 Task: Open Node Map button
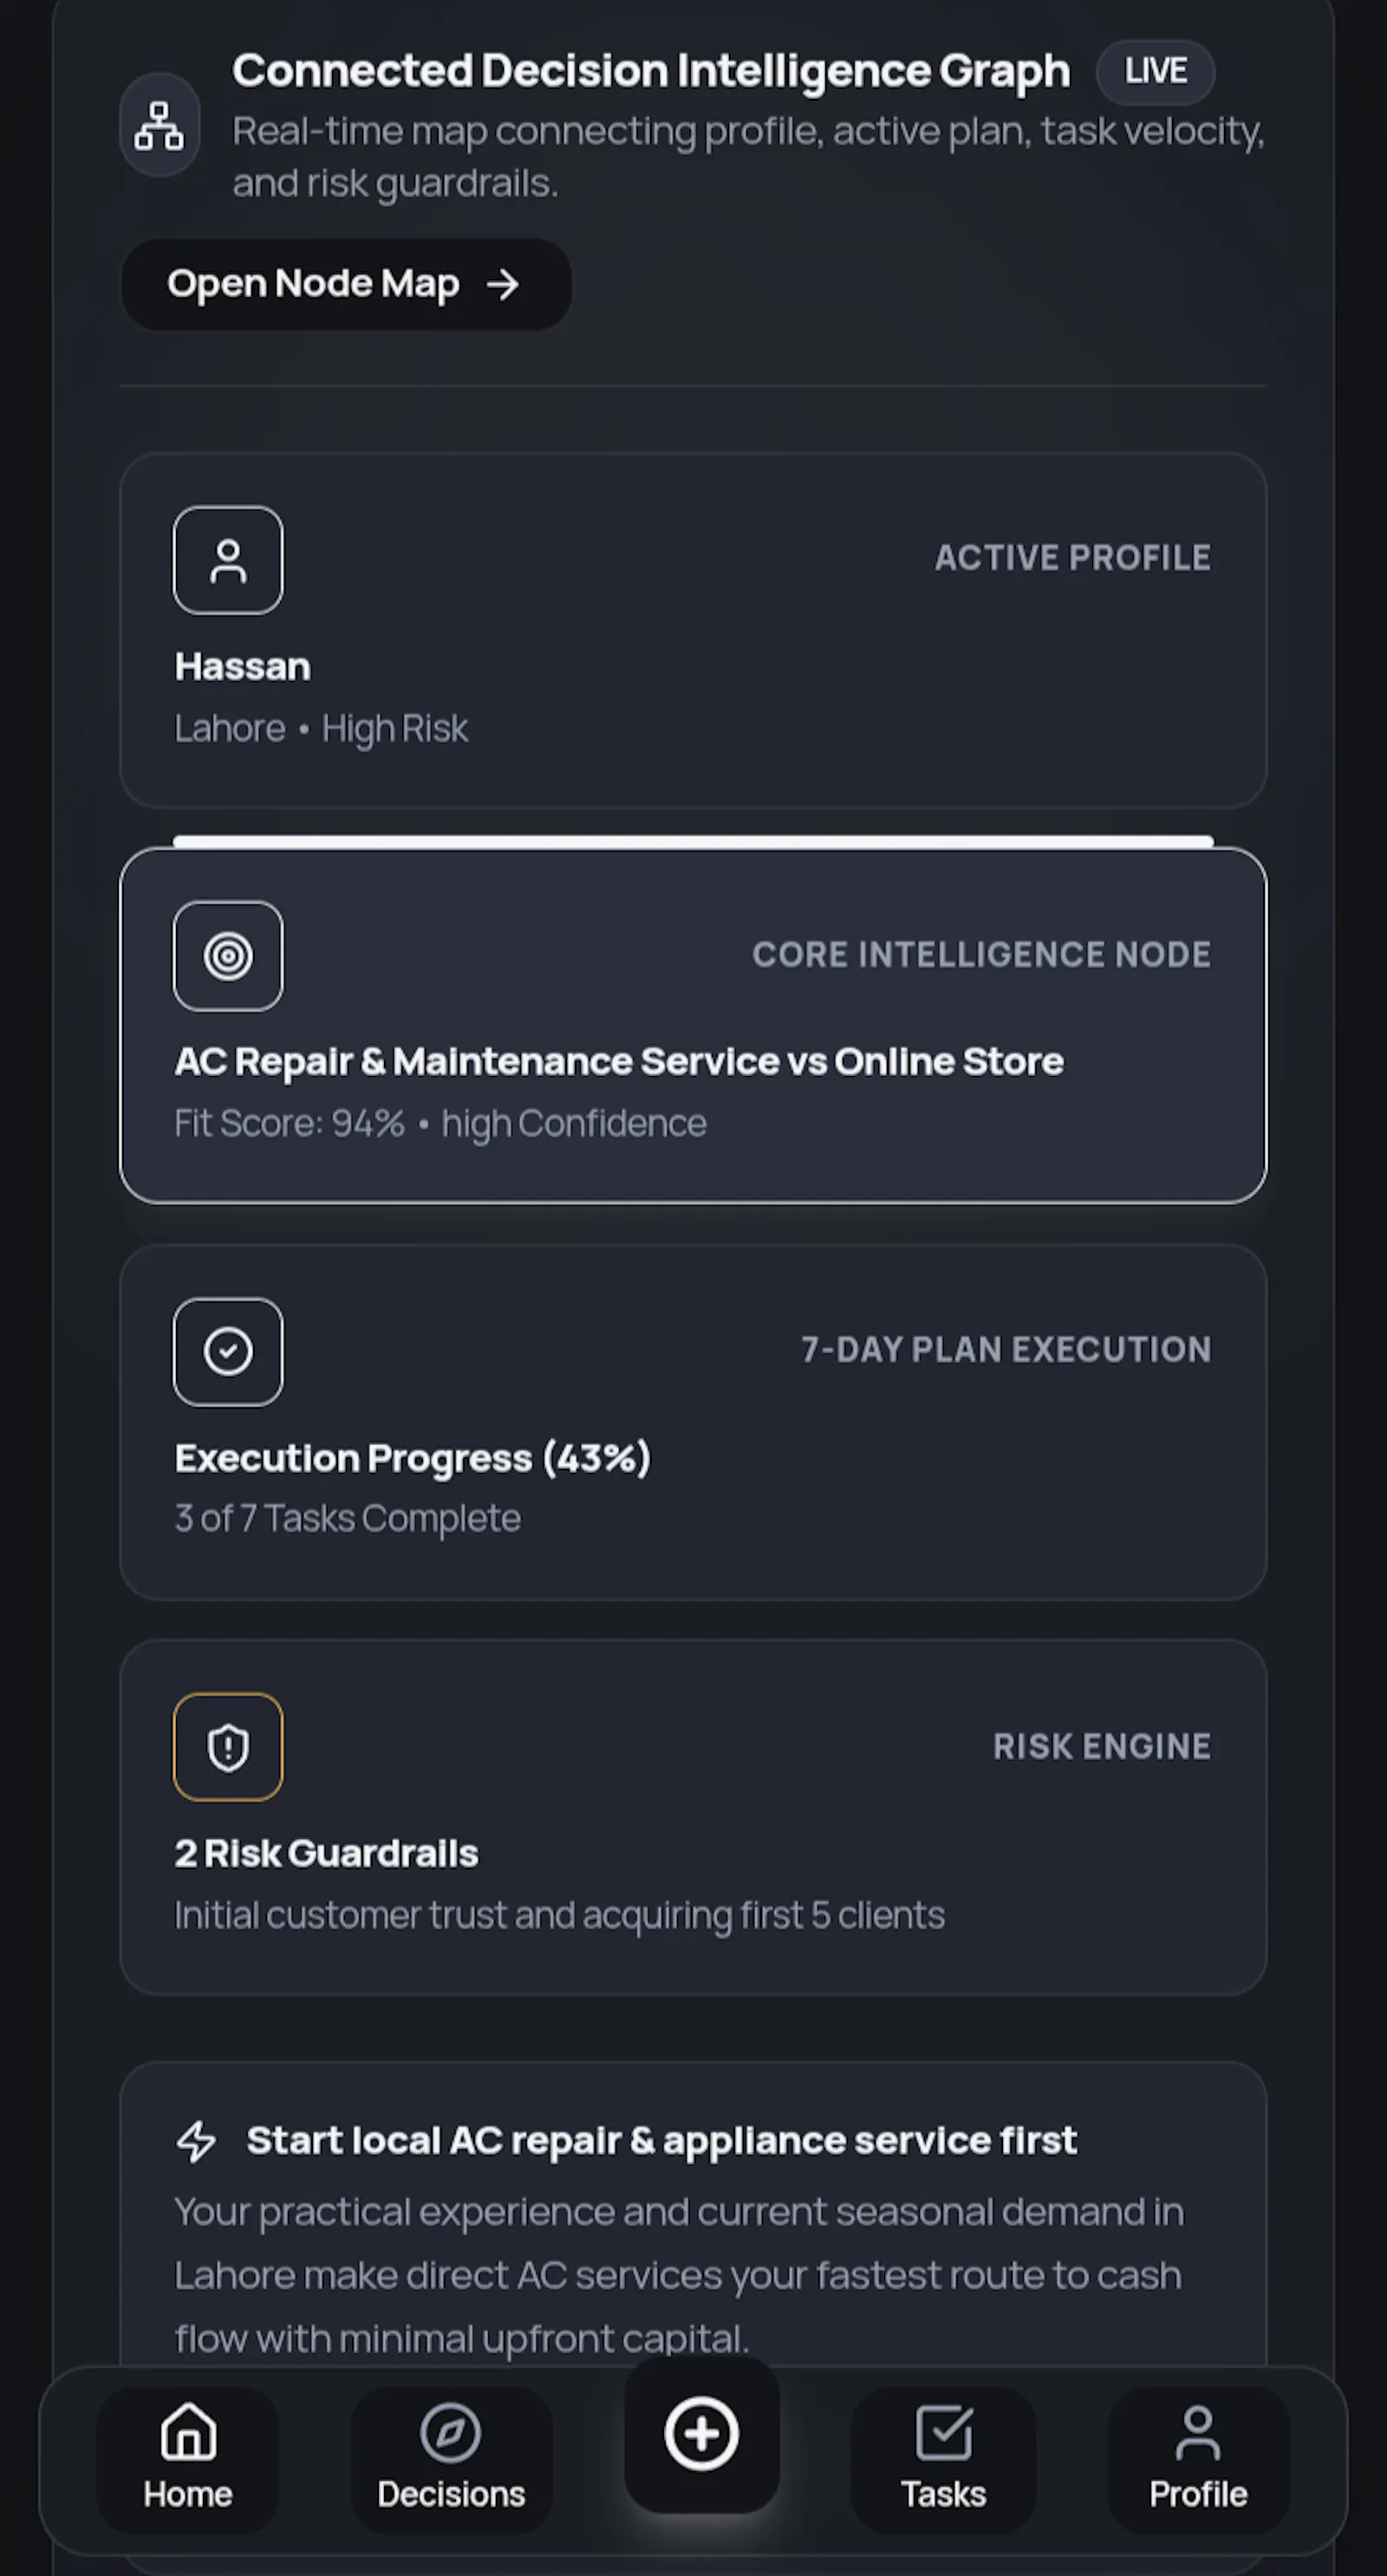346,284
